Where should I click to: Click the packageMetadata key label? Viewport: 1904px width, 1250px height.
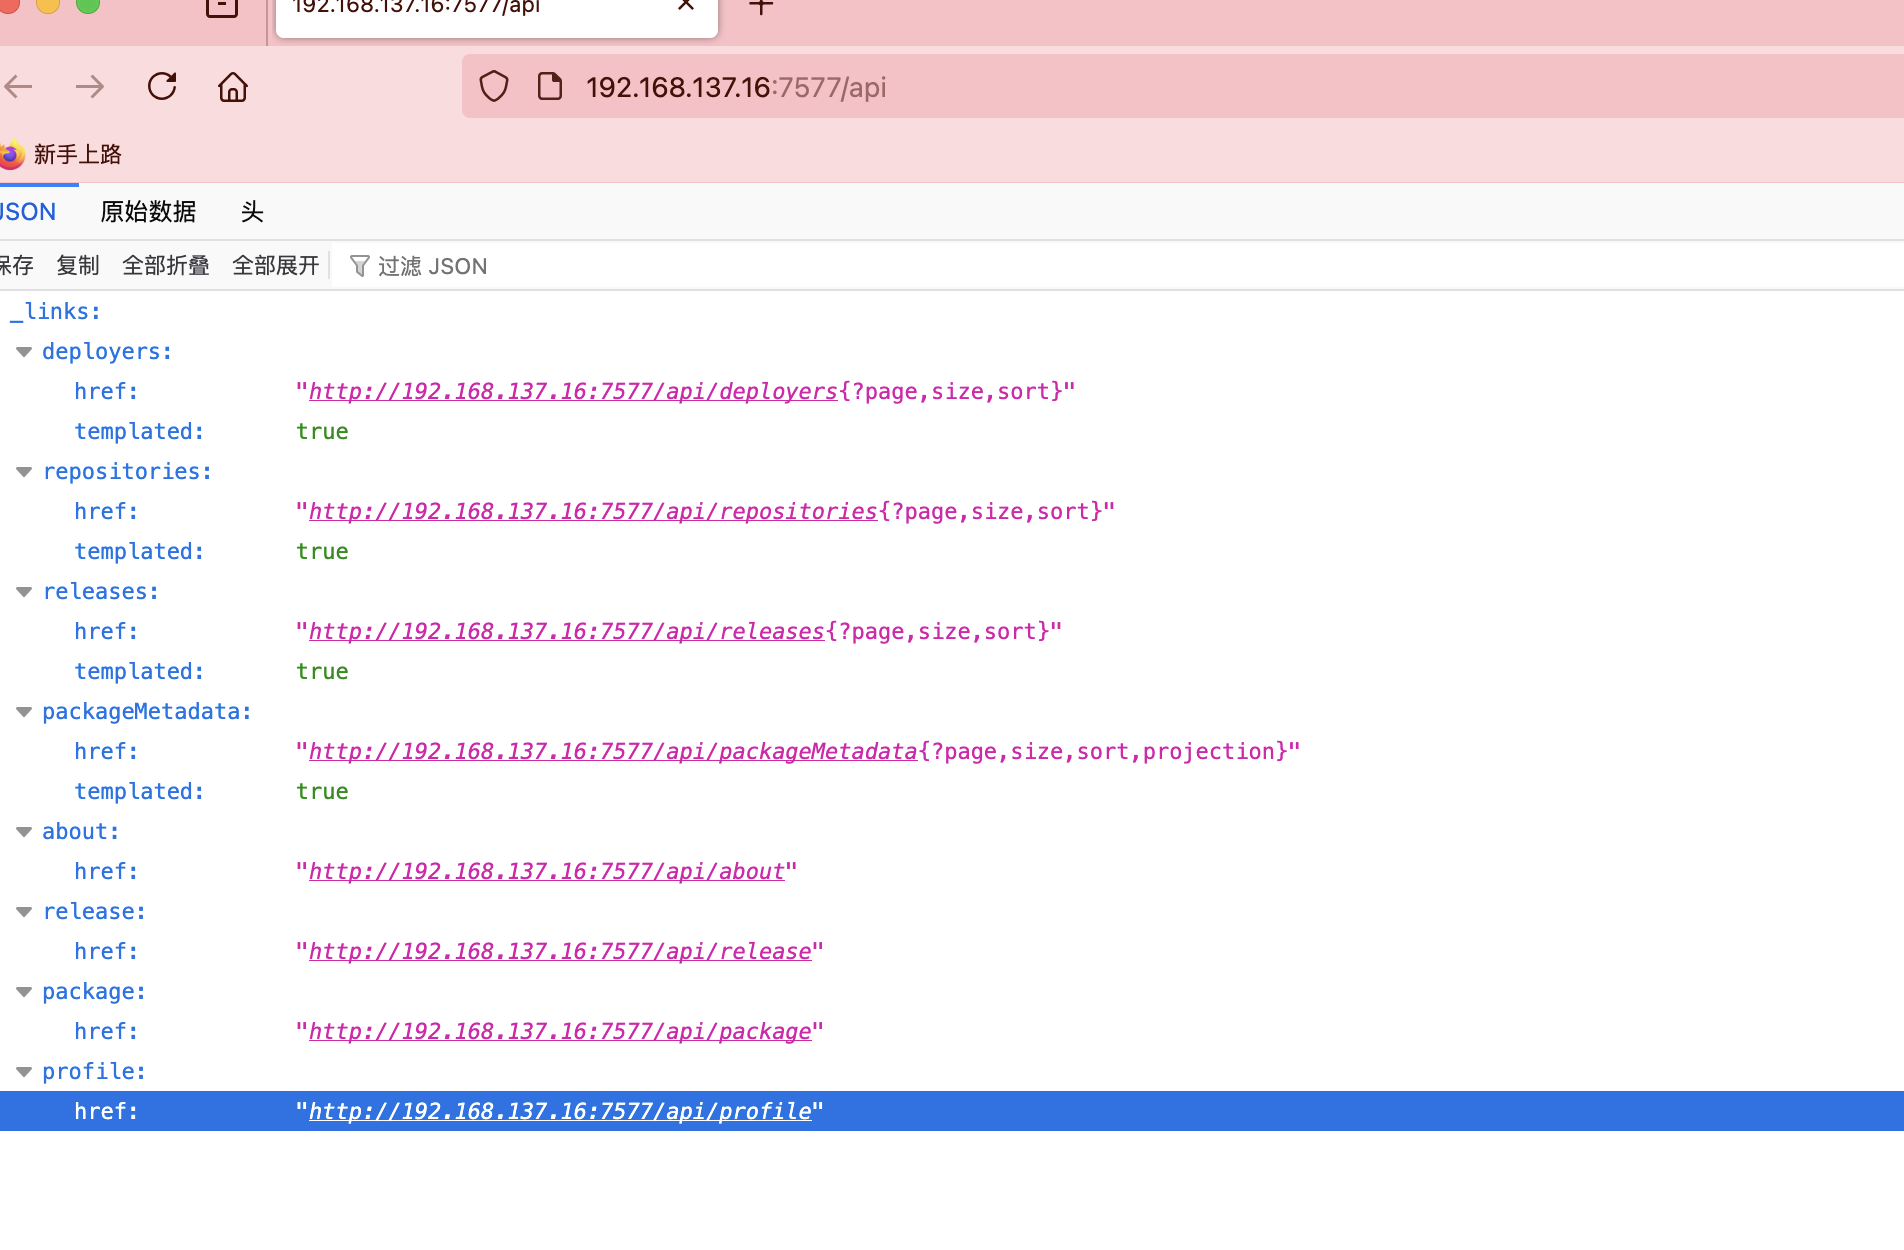147,712
